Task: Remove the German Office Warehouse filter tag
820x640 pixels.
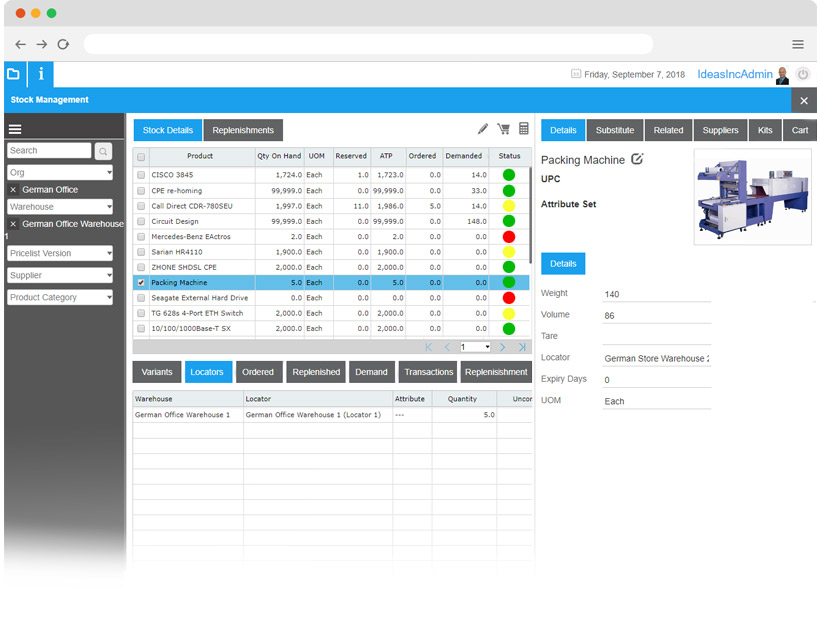Action: click(x=13, y=224)
